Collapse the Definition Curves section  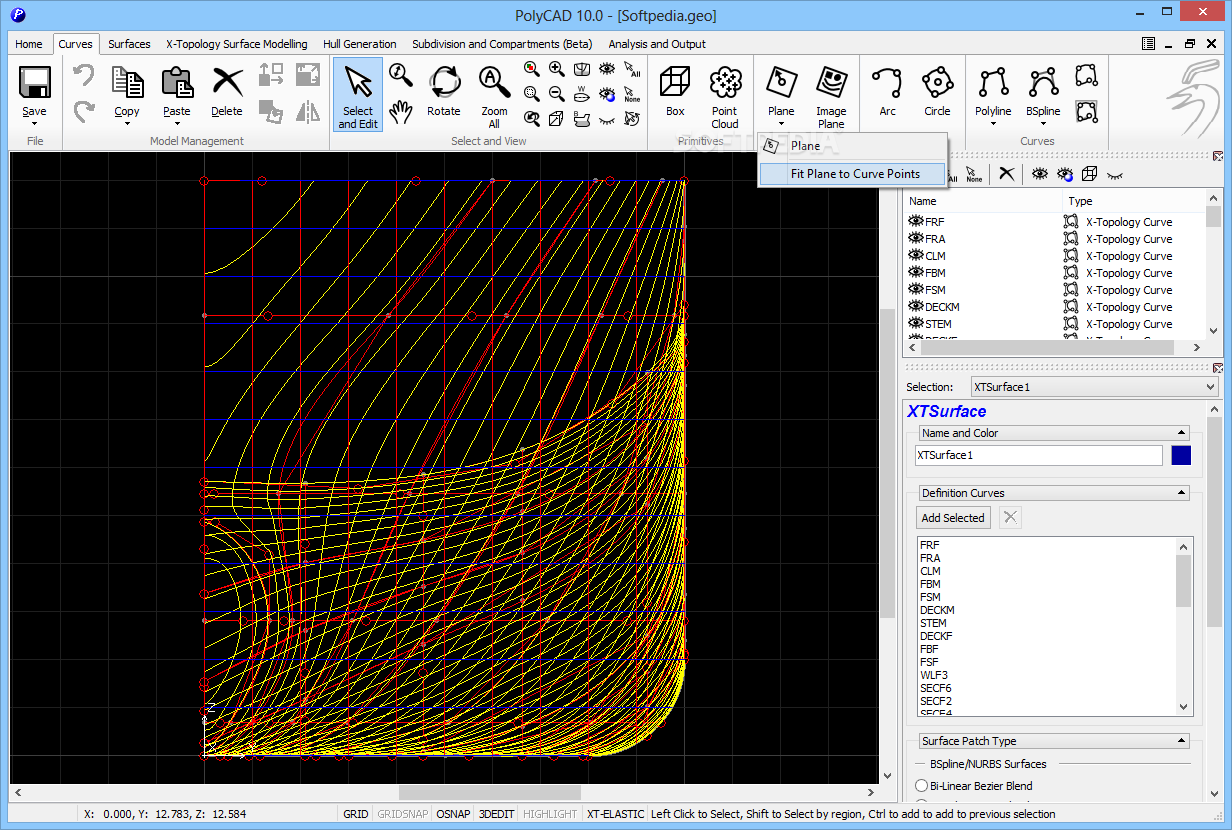(x=1182, y=493)
